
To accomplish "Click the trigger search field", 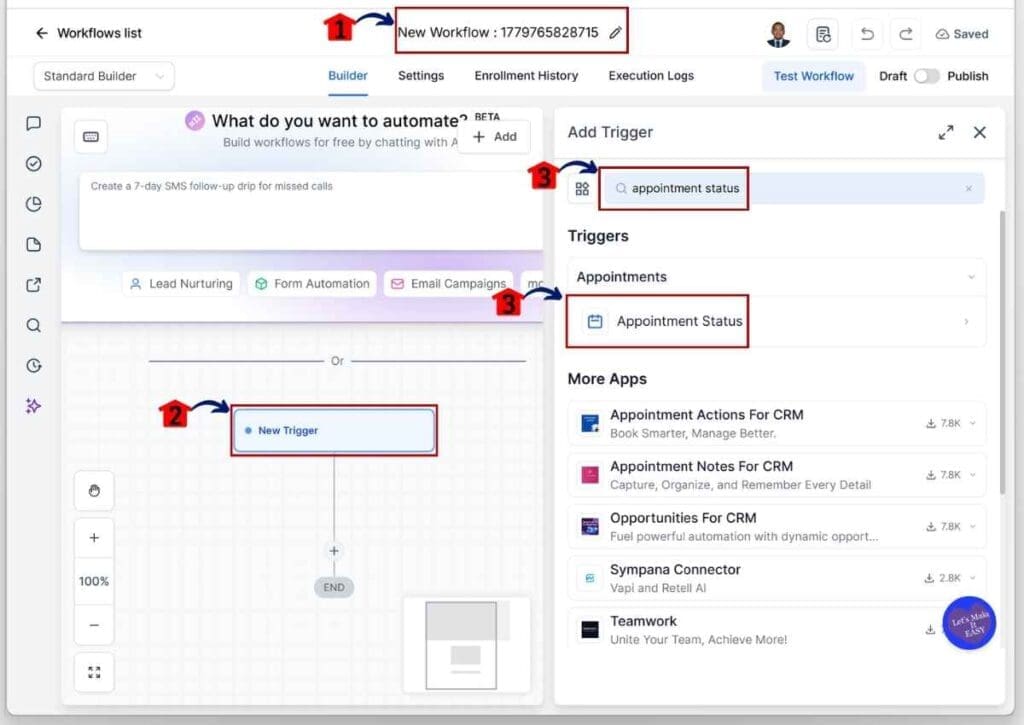I will [x=793, y=189].
